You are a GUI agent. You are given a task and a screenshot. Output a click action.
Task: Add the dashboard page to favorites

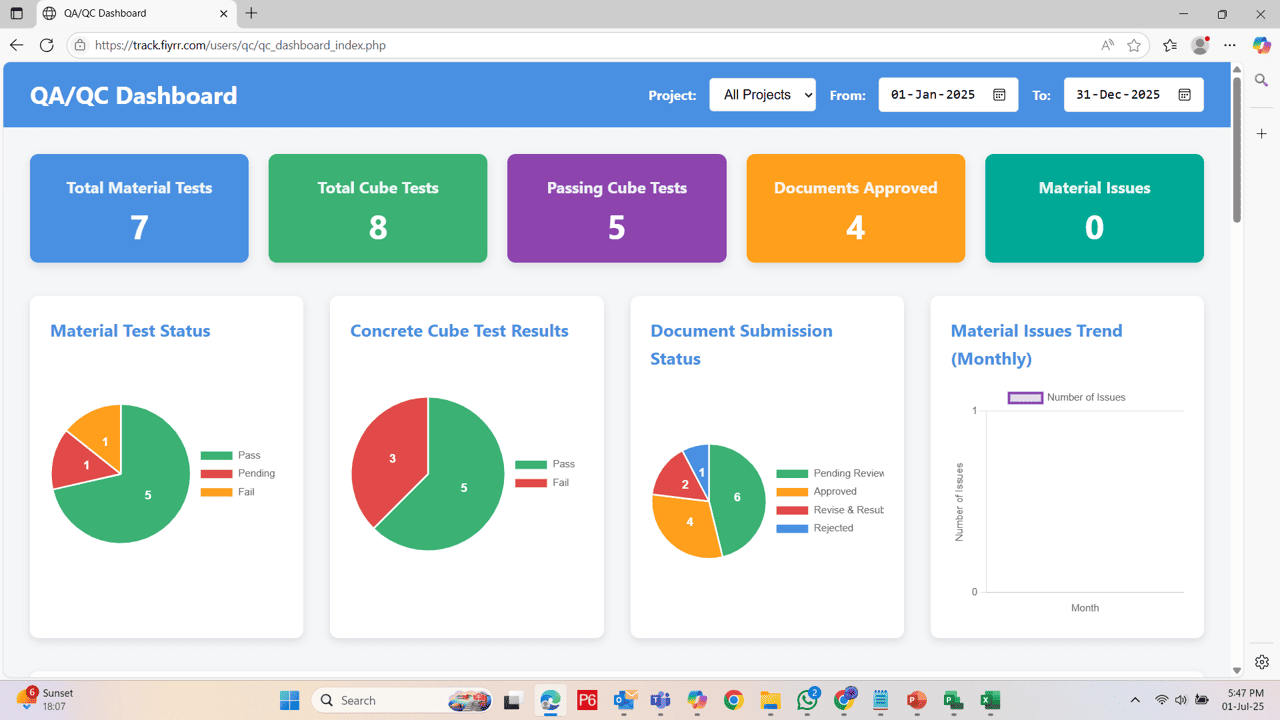(x=1135, y=45)
